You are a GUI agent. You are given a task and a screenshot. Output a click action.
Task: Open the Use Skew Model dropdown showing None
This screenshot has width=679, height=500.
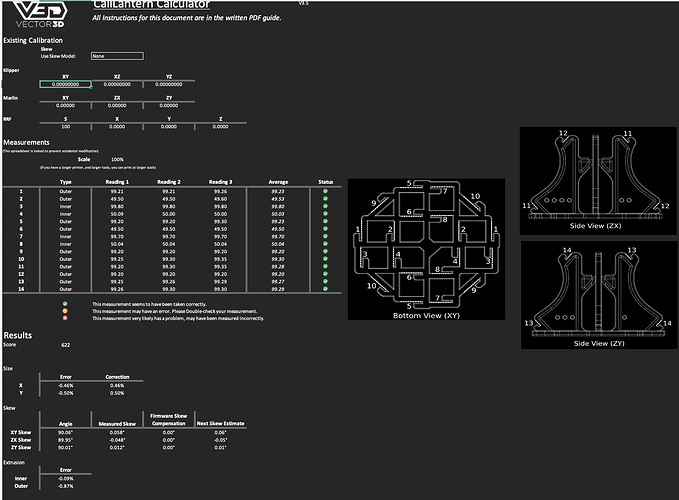coord(117,56)
